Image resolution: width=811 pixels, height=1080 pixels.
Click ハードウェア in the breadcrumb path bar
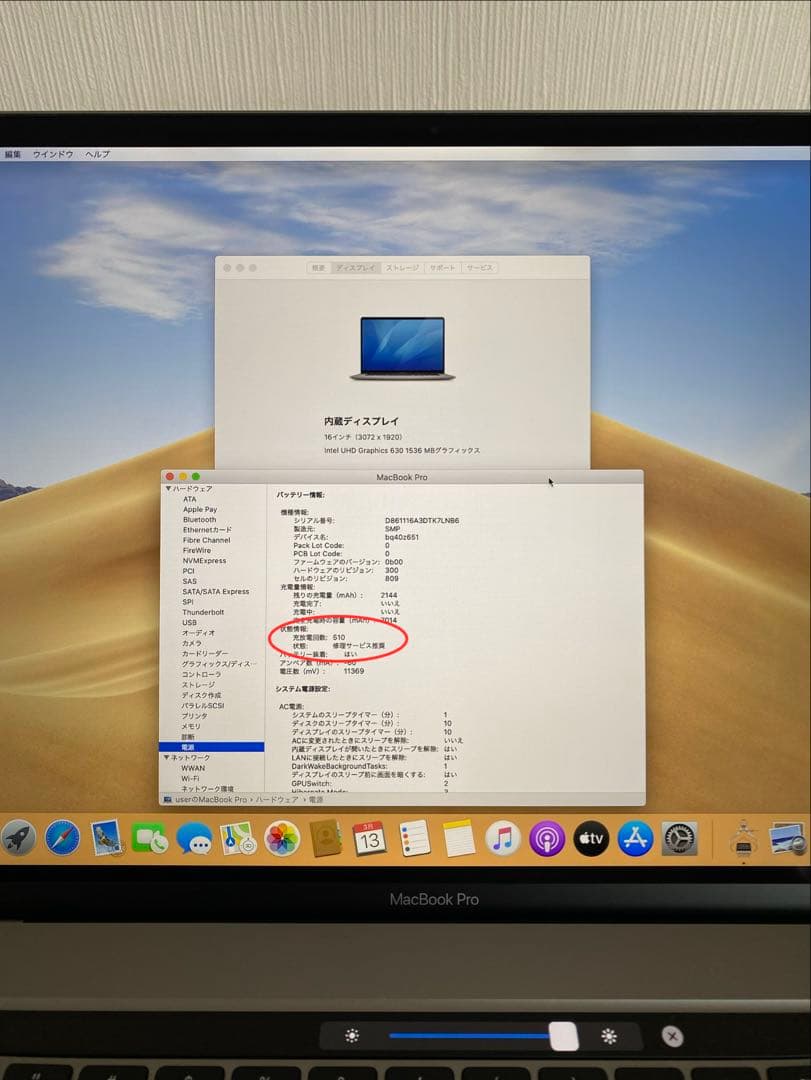pos(277,801)
